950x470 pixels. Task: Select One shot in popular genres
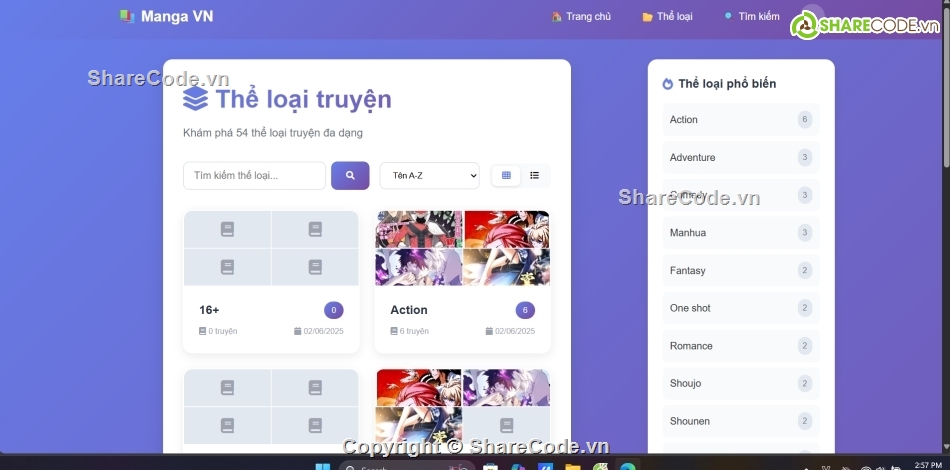pyautogui.click(x=741, y=308)
